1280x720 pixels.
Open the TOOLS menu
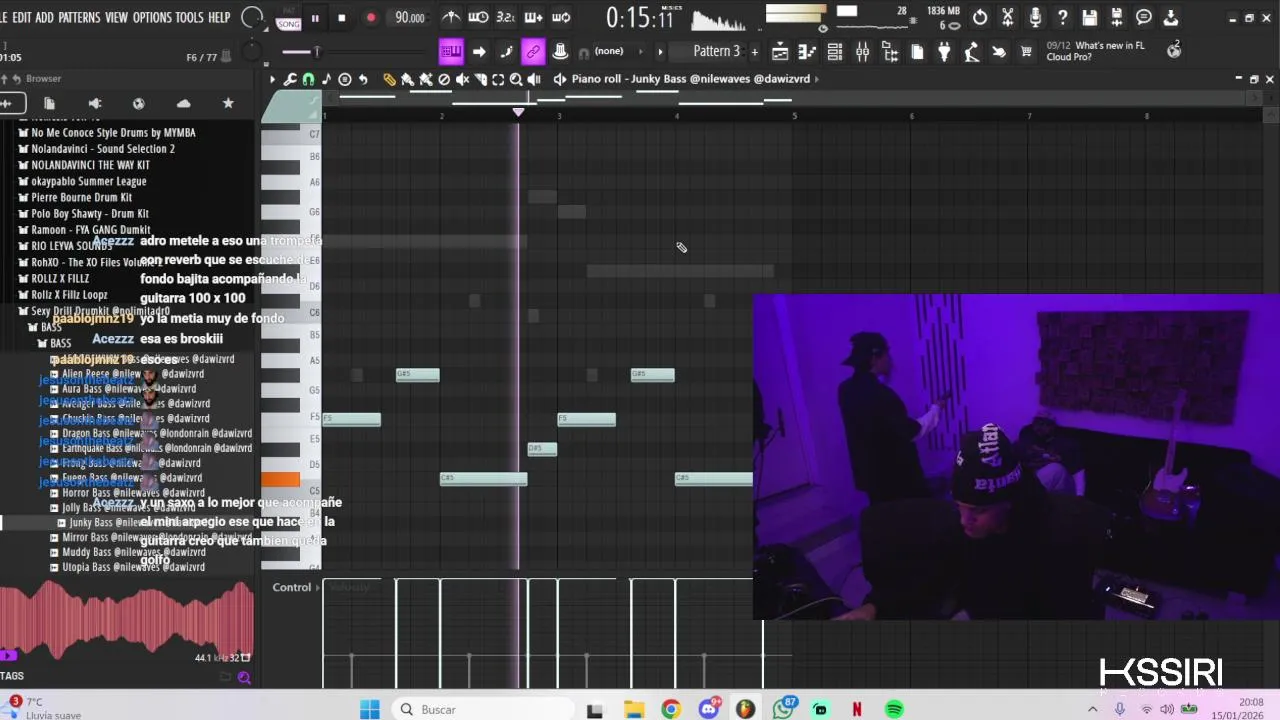189,18
